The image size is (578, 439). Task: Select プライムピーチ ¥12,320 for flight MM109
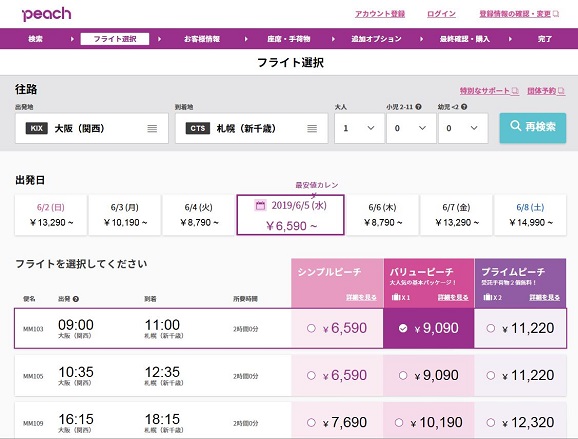[491, 422]
